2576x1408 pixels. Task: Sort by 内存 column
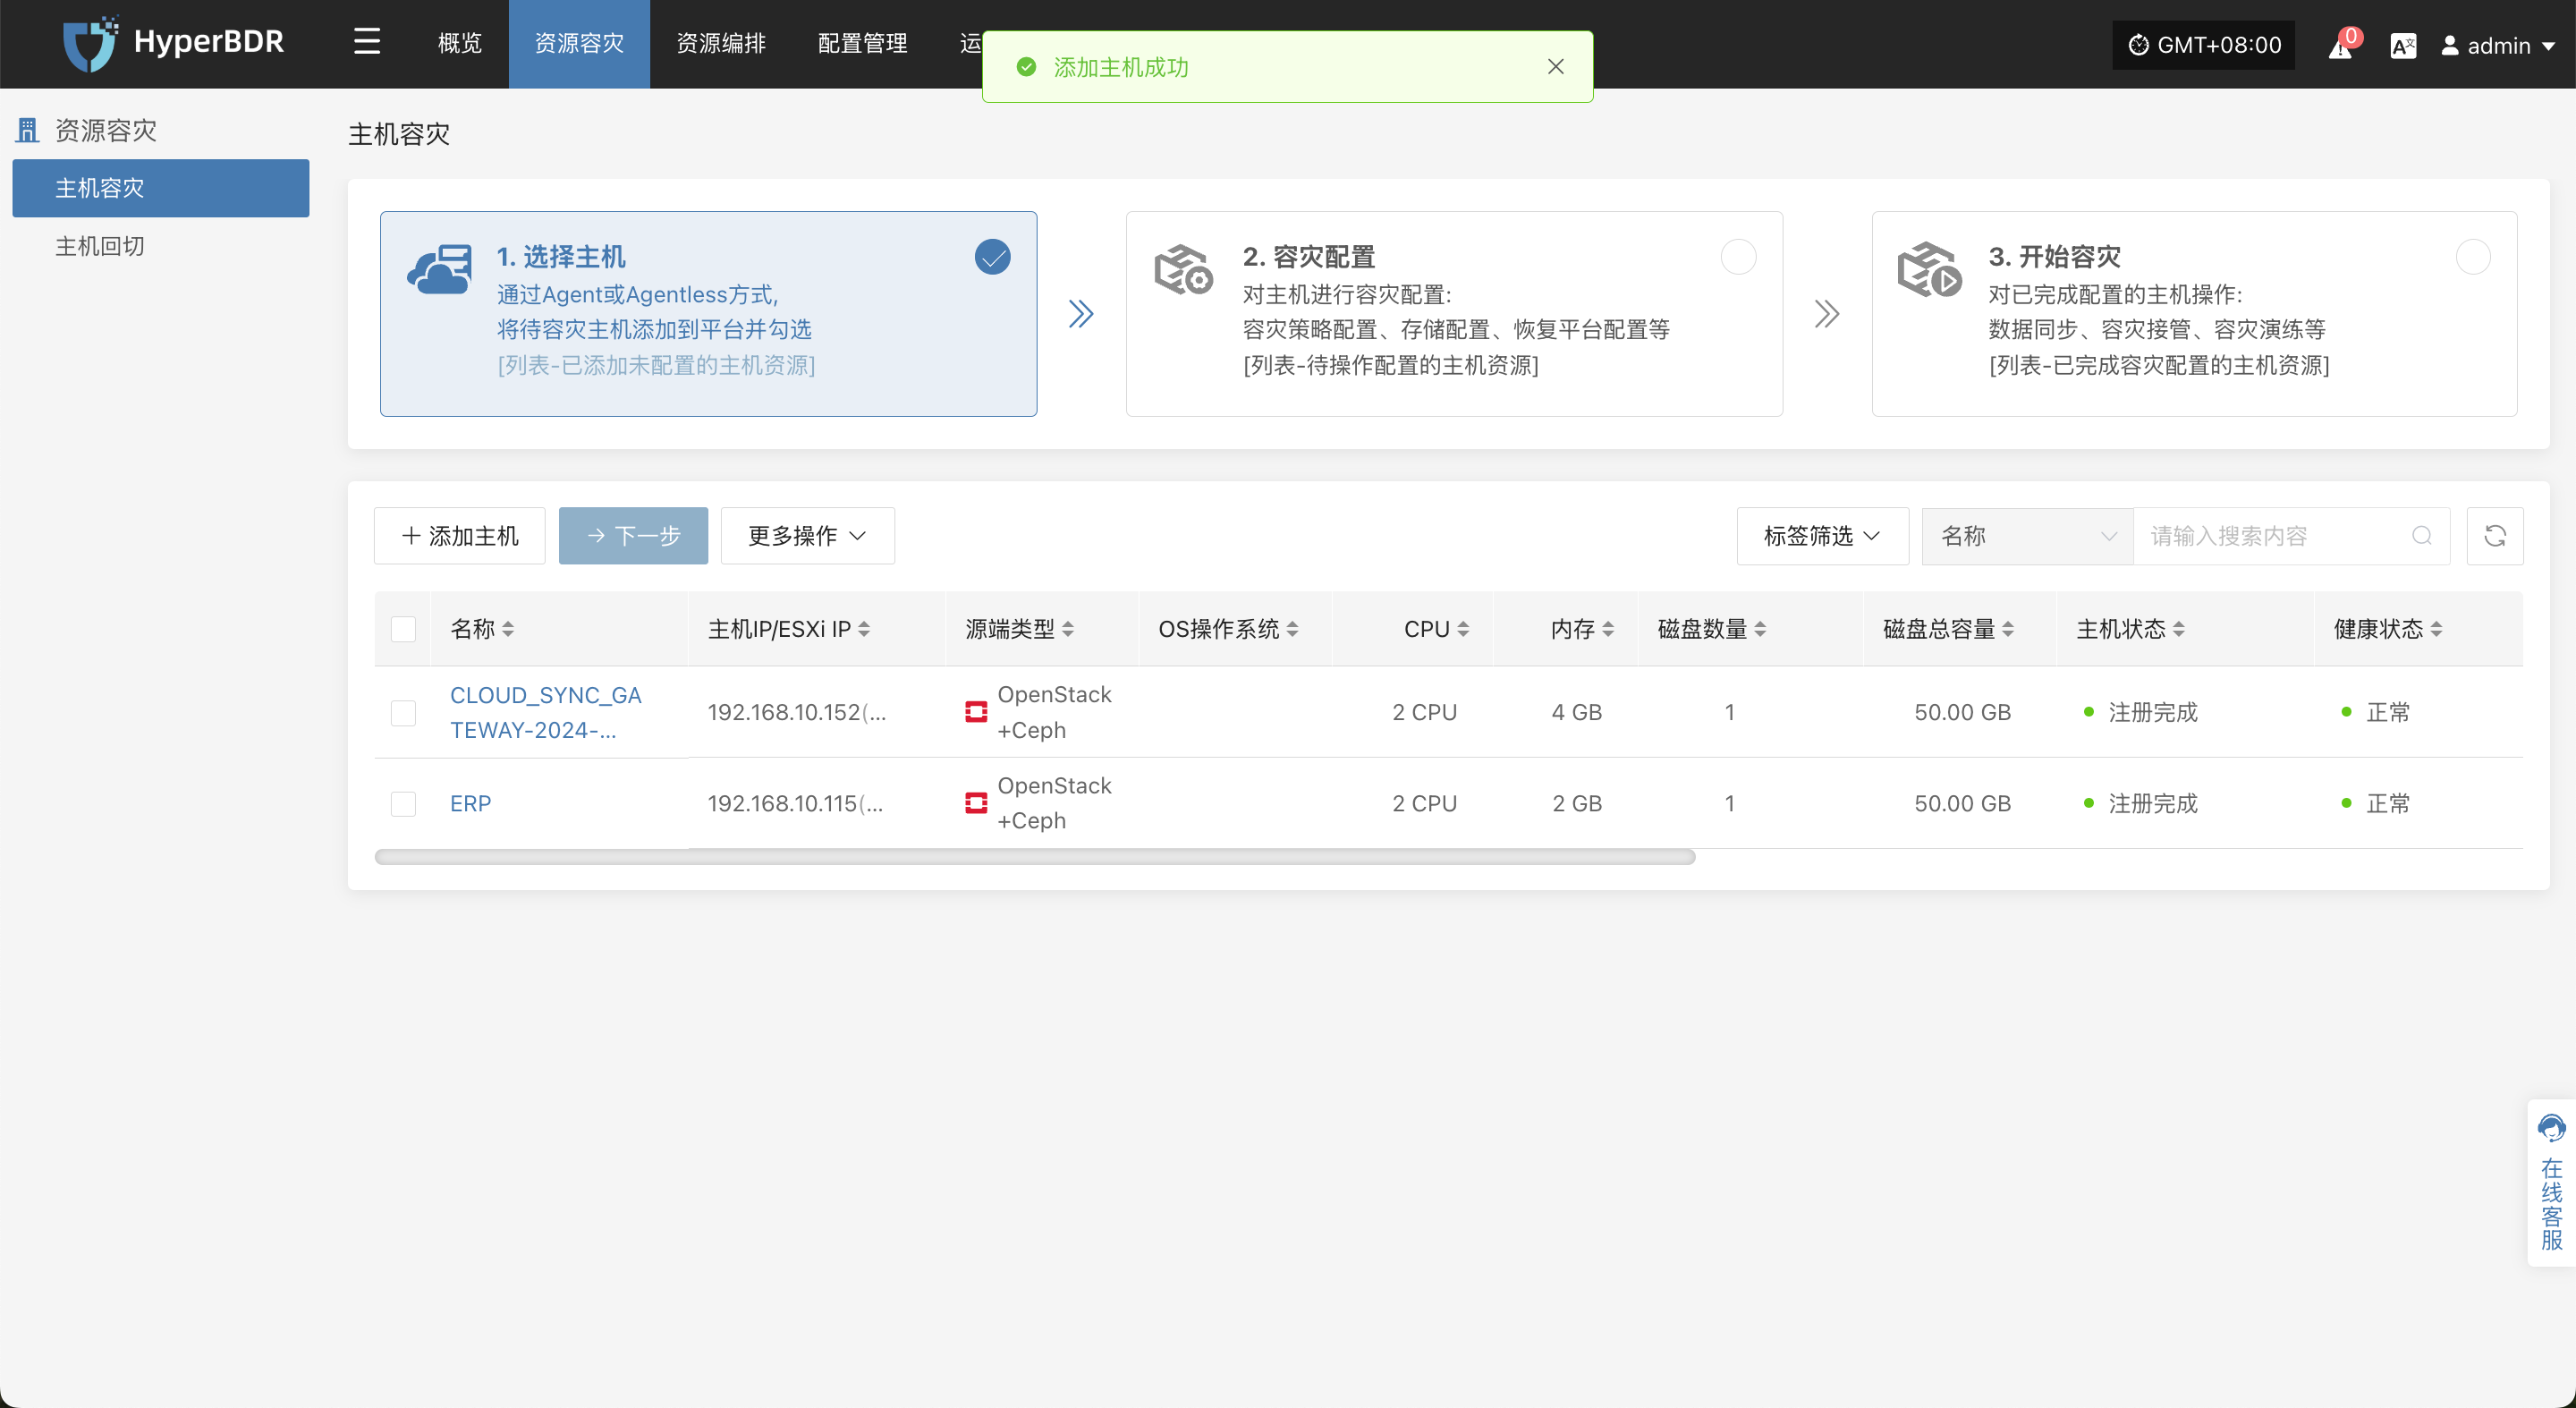[1608, 629]
